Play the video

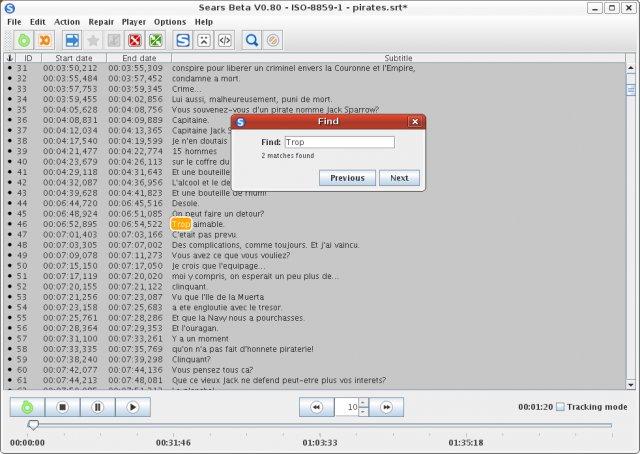click(133, 407)
